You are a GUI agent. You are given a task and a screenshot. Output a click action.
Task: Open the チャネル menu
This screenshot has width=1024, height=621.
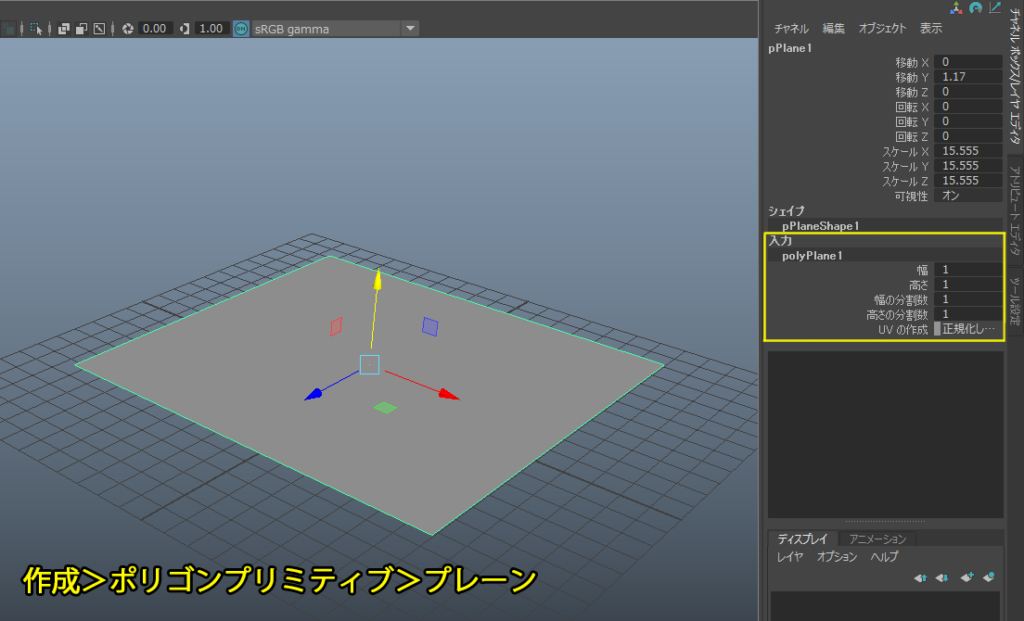point(791,29)
